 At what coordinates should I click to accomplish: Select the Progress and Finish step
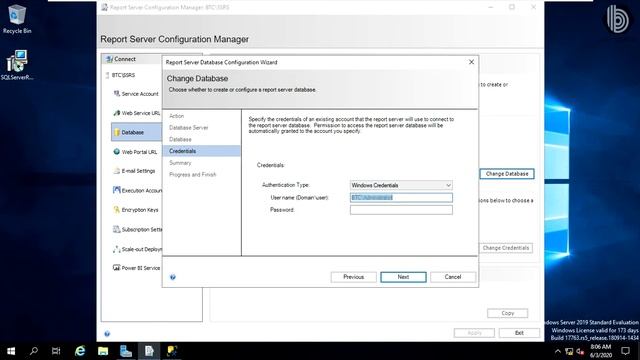coord(193,175)
